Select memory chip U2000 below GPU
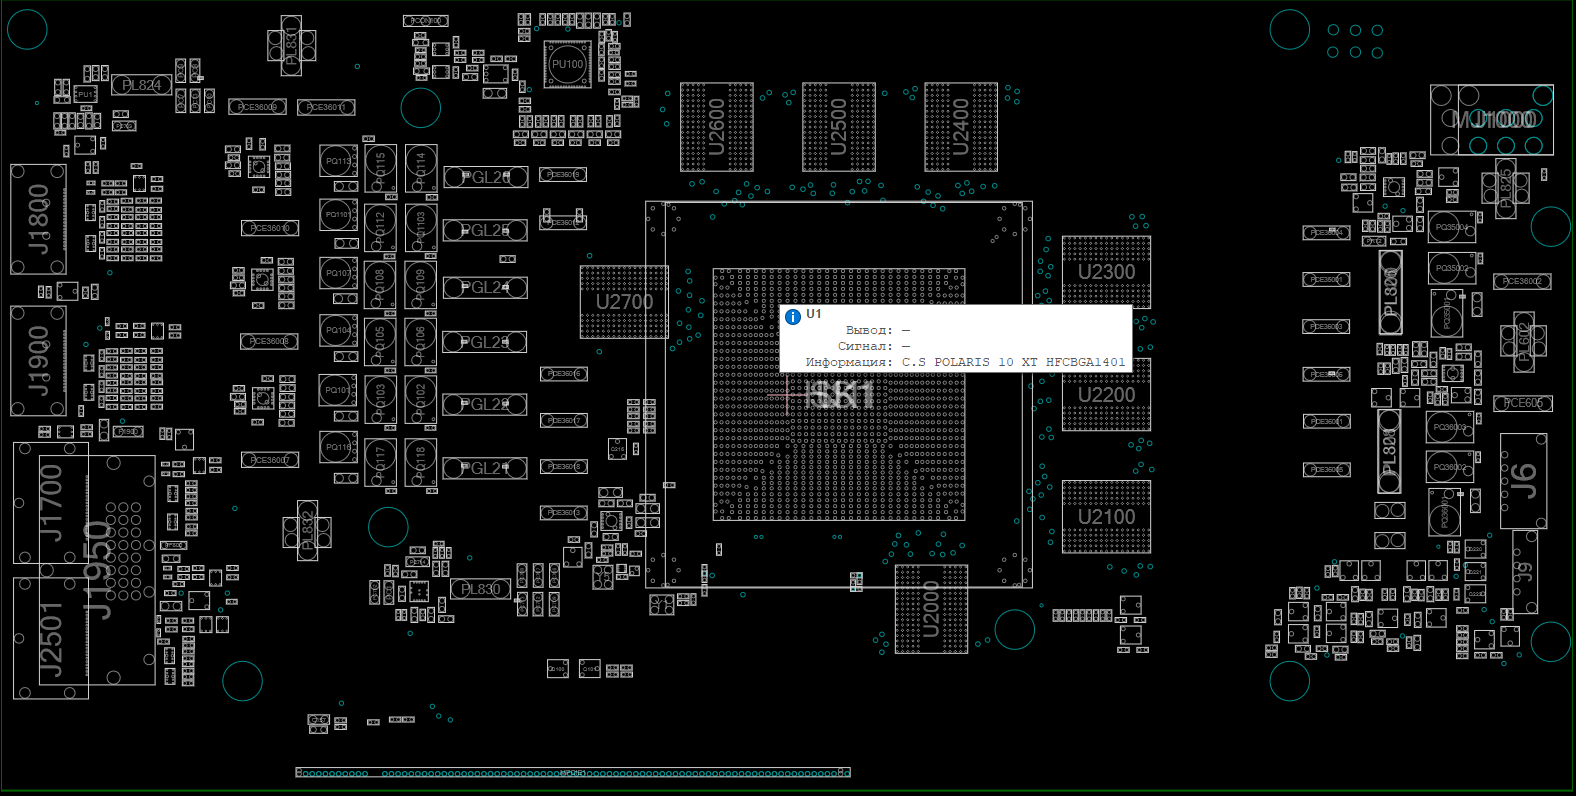 pos(931,609)
